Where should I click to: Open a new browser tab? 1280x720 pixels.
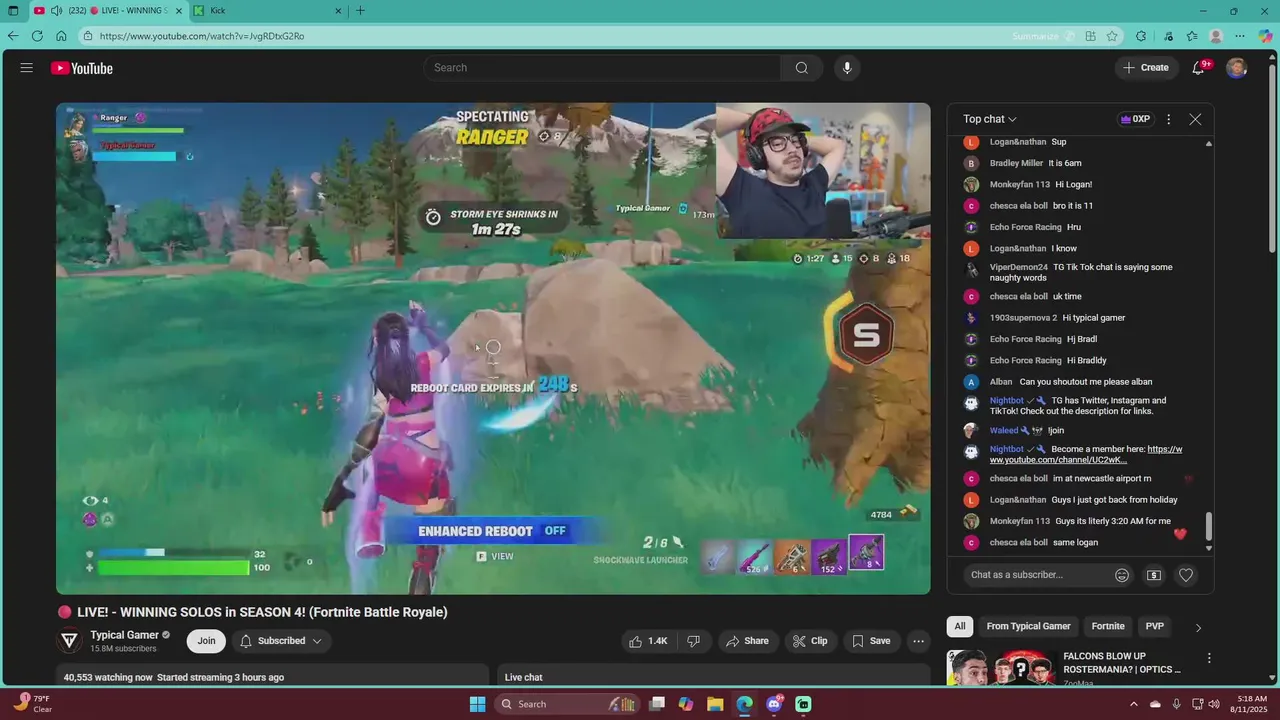pyautogui.click(x=360, y=11)
